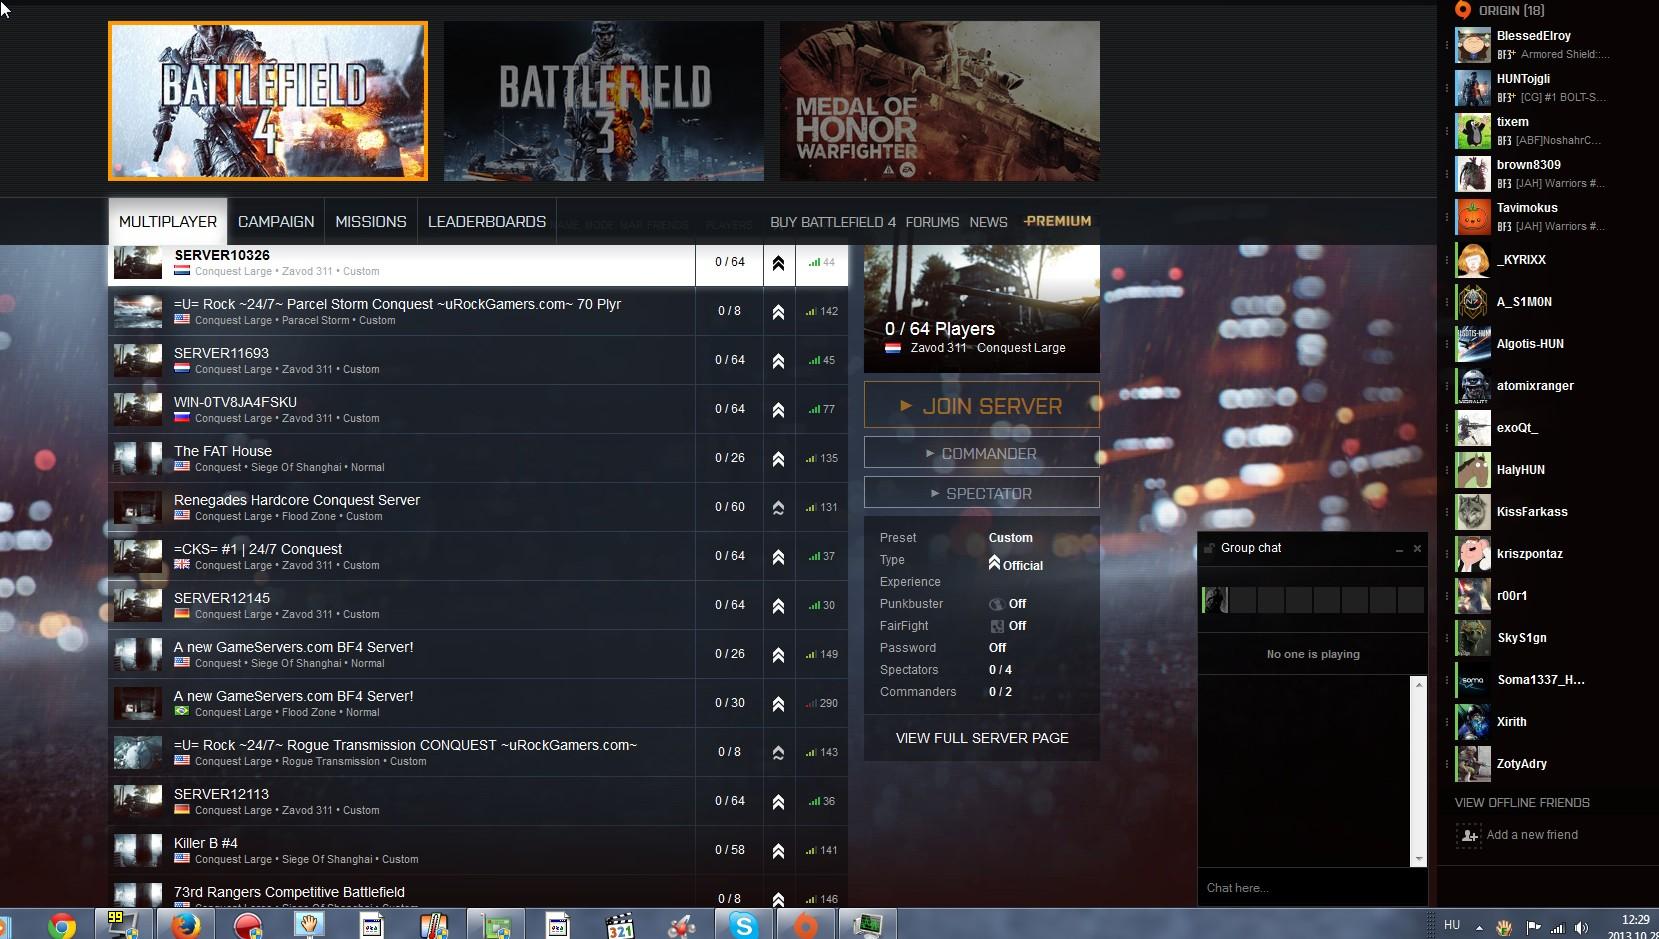Switch to the Multiplayer tab
This screenshot has height=939, width=1659.
(168, 222)
